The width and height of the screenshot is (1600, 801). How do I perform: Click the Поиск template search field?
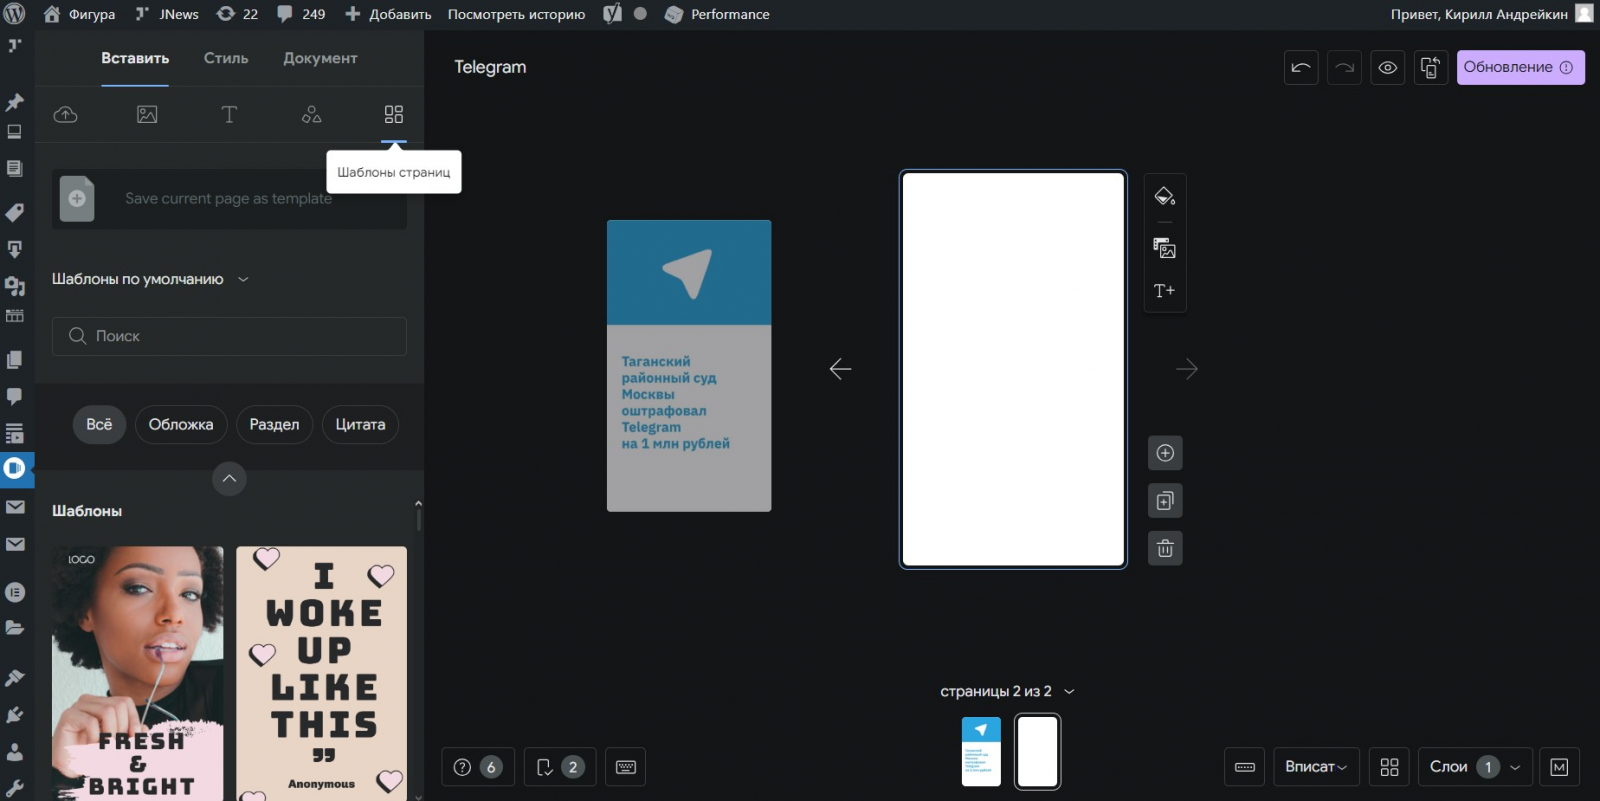click(x=229, y=336)
